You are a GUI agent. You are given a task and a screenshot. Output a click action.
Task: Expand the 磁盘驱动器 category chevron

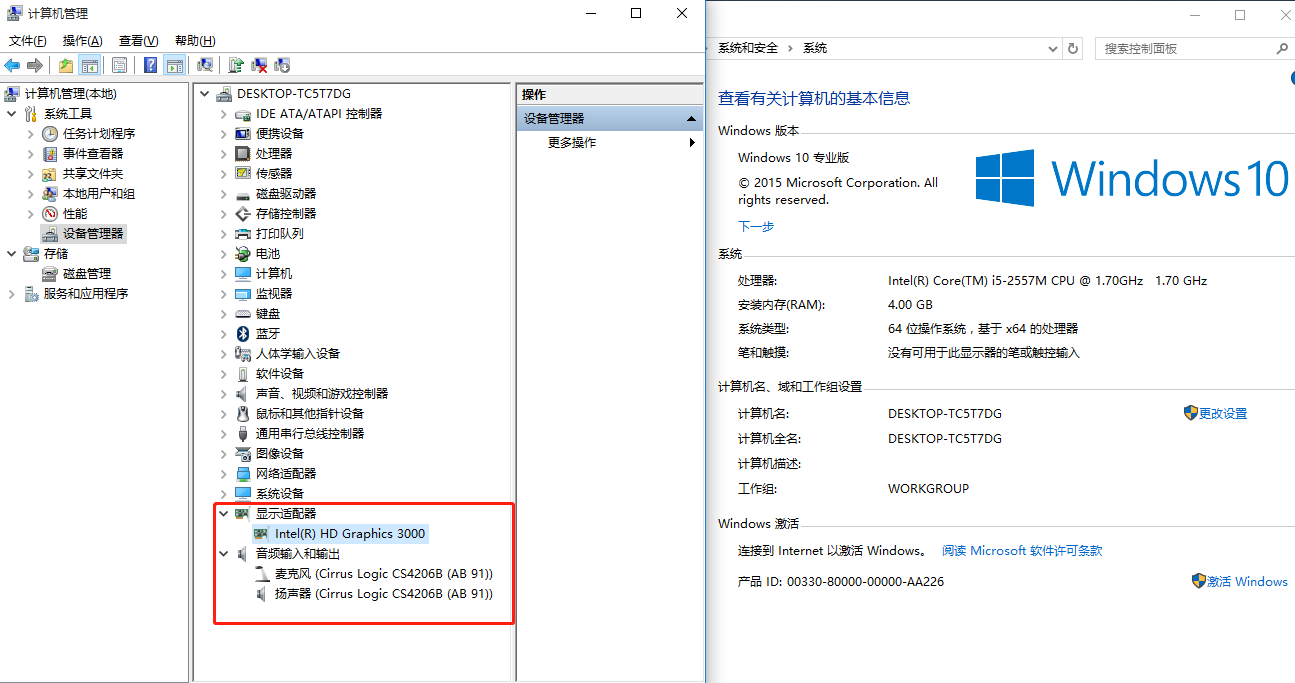tap(223, 193)
